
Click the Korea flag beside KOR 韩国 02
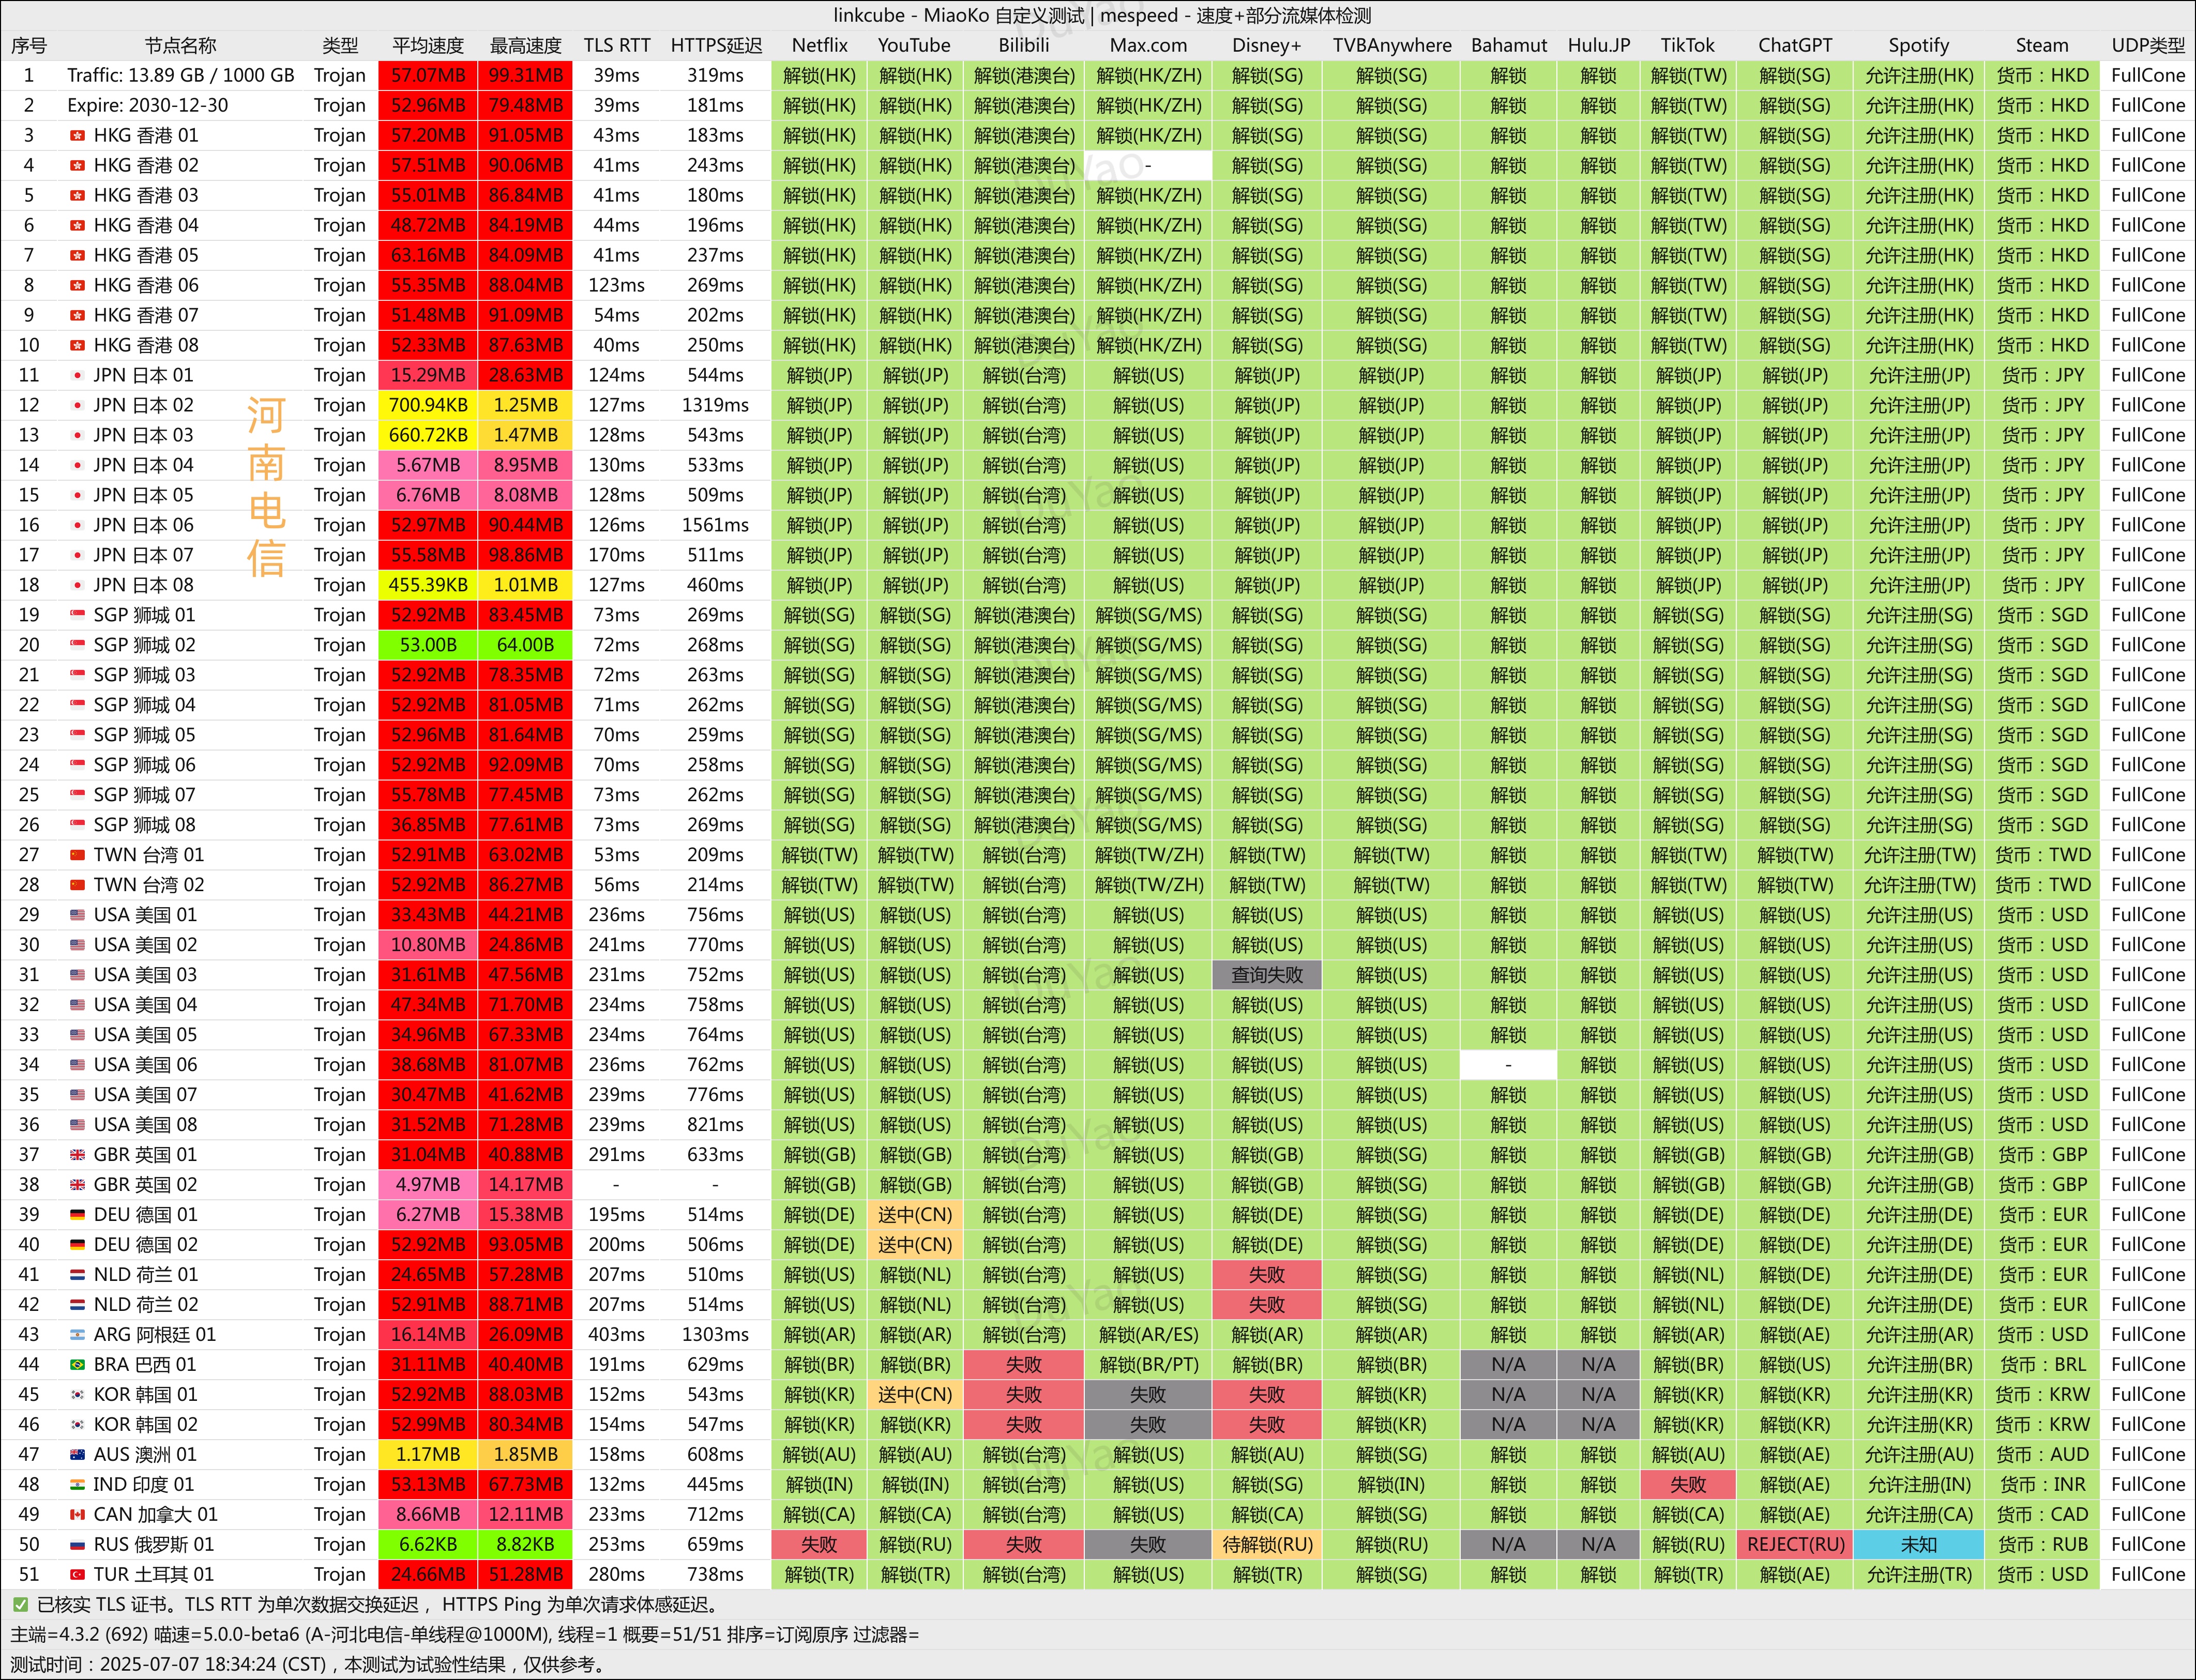(77, 1425)
